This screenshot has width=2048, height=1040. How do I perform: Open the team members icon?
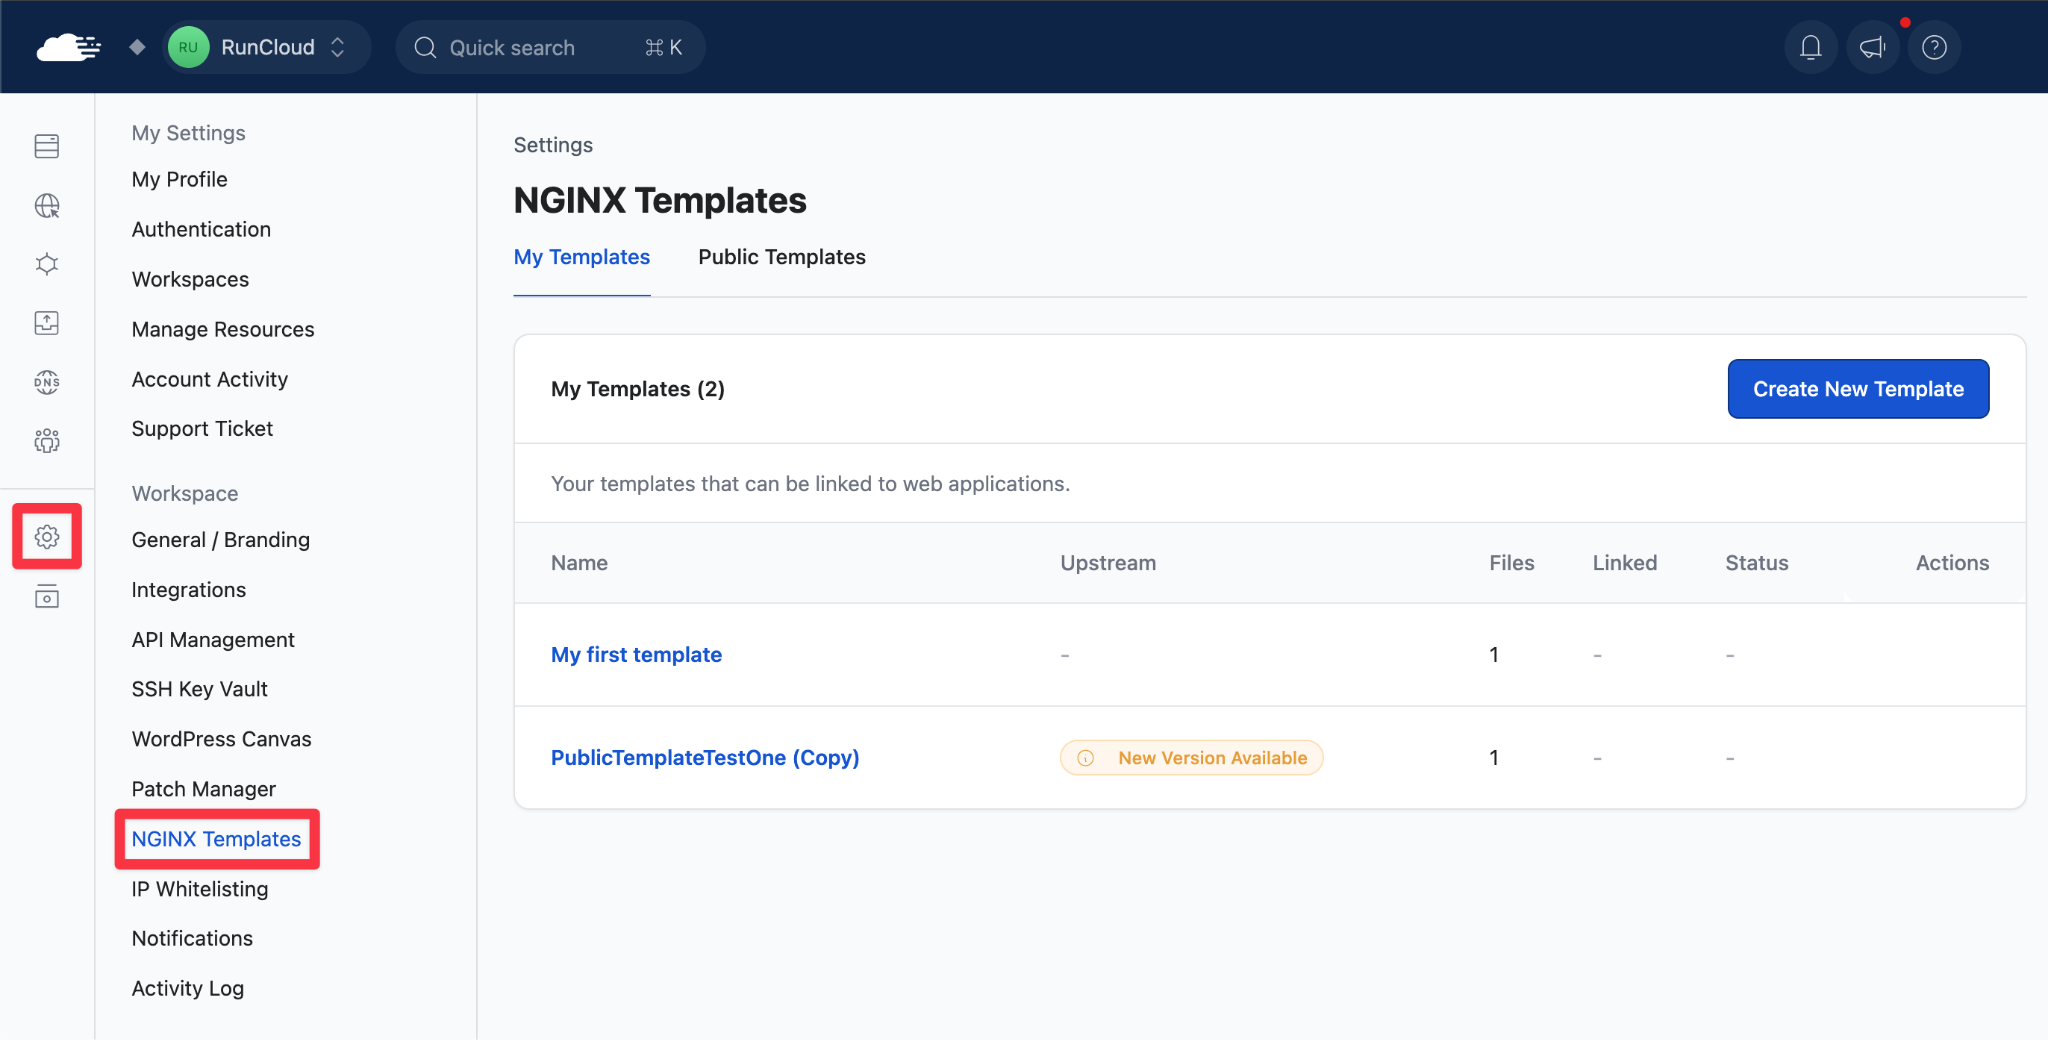47,440
